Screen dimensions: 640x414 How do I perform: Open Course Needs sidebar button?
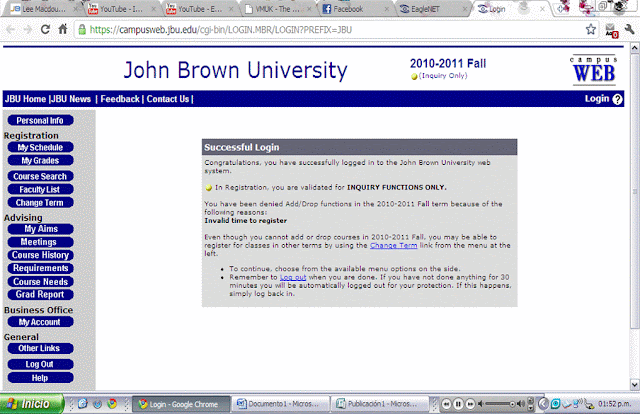[40, 282]
